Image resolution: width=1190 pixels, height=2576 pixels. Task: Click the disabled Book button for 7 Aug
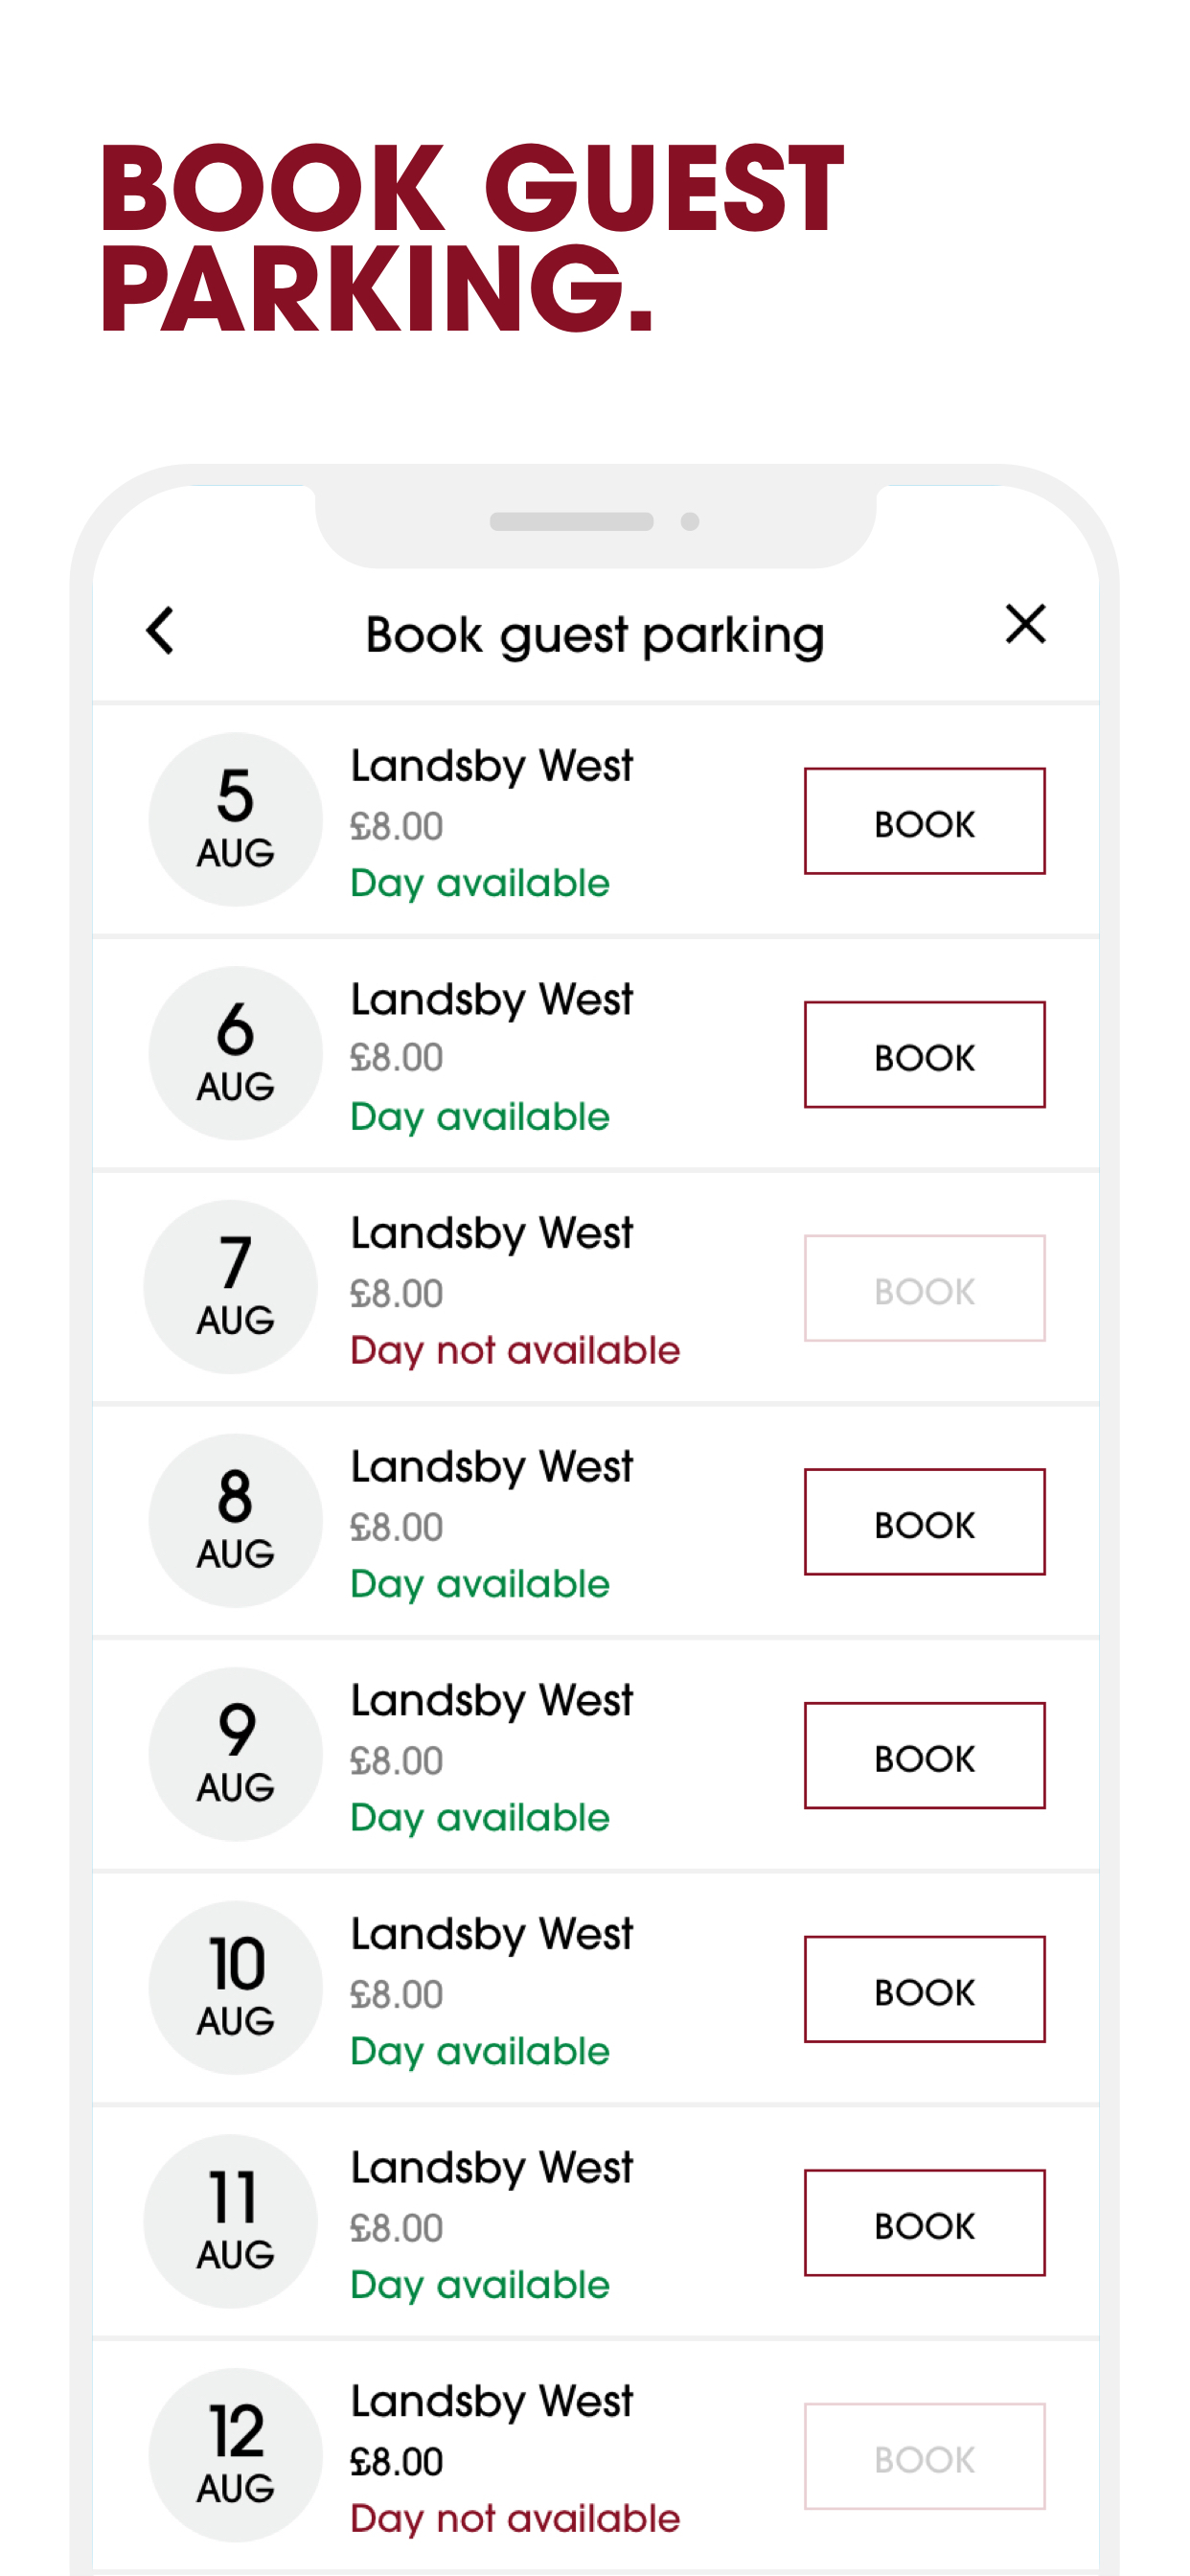pos(924,1288)
